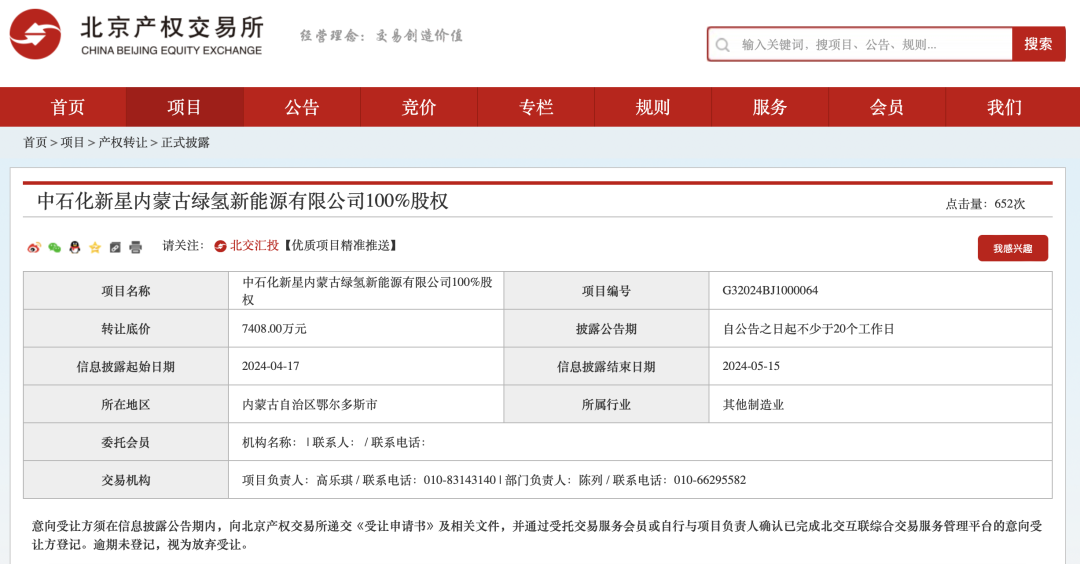
Task: Click the 我感兴趣 button
Action: [x=1012, y=248]
